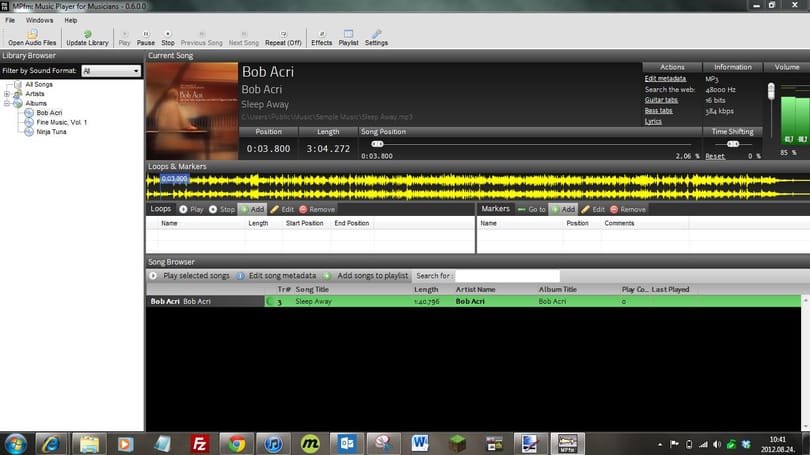This screenshot has width=810, height=455.
Task: Click the album art thumbnail
Action: click(x=192, y=111)
